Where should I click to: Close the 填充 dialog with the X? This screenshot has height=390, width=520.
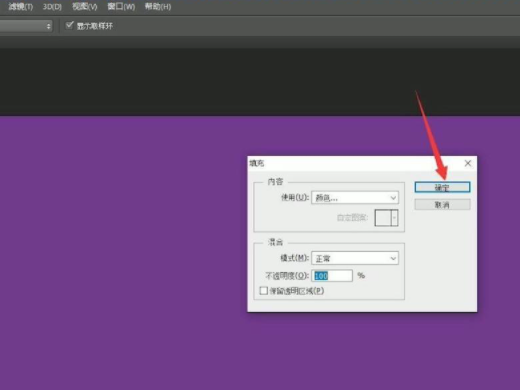(x=468, y=163)
